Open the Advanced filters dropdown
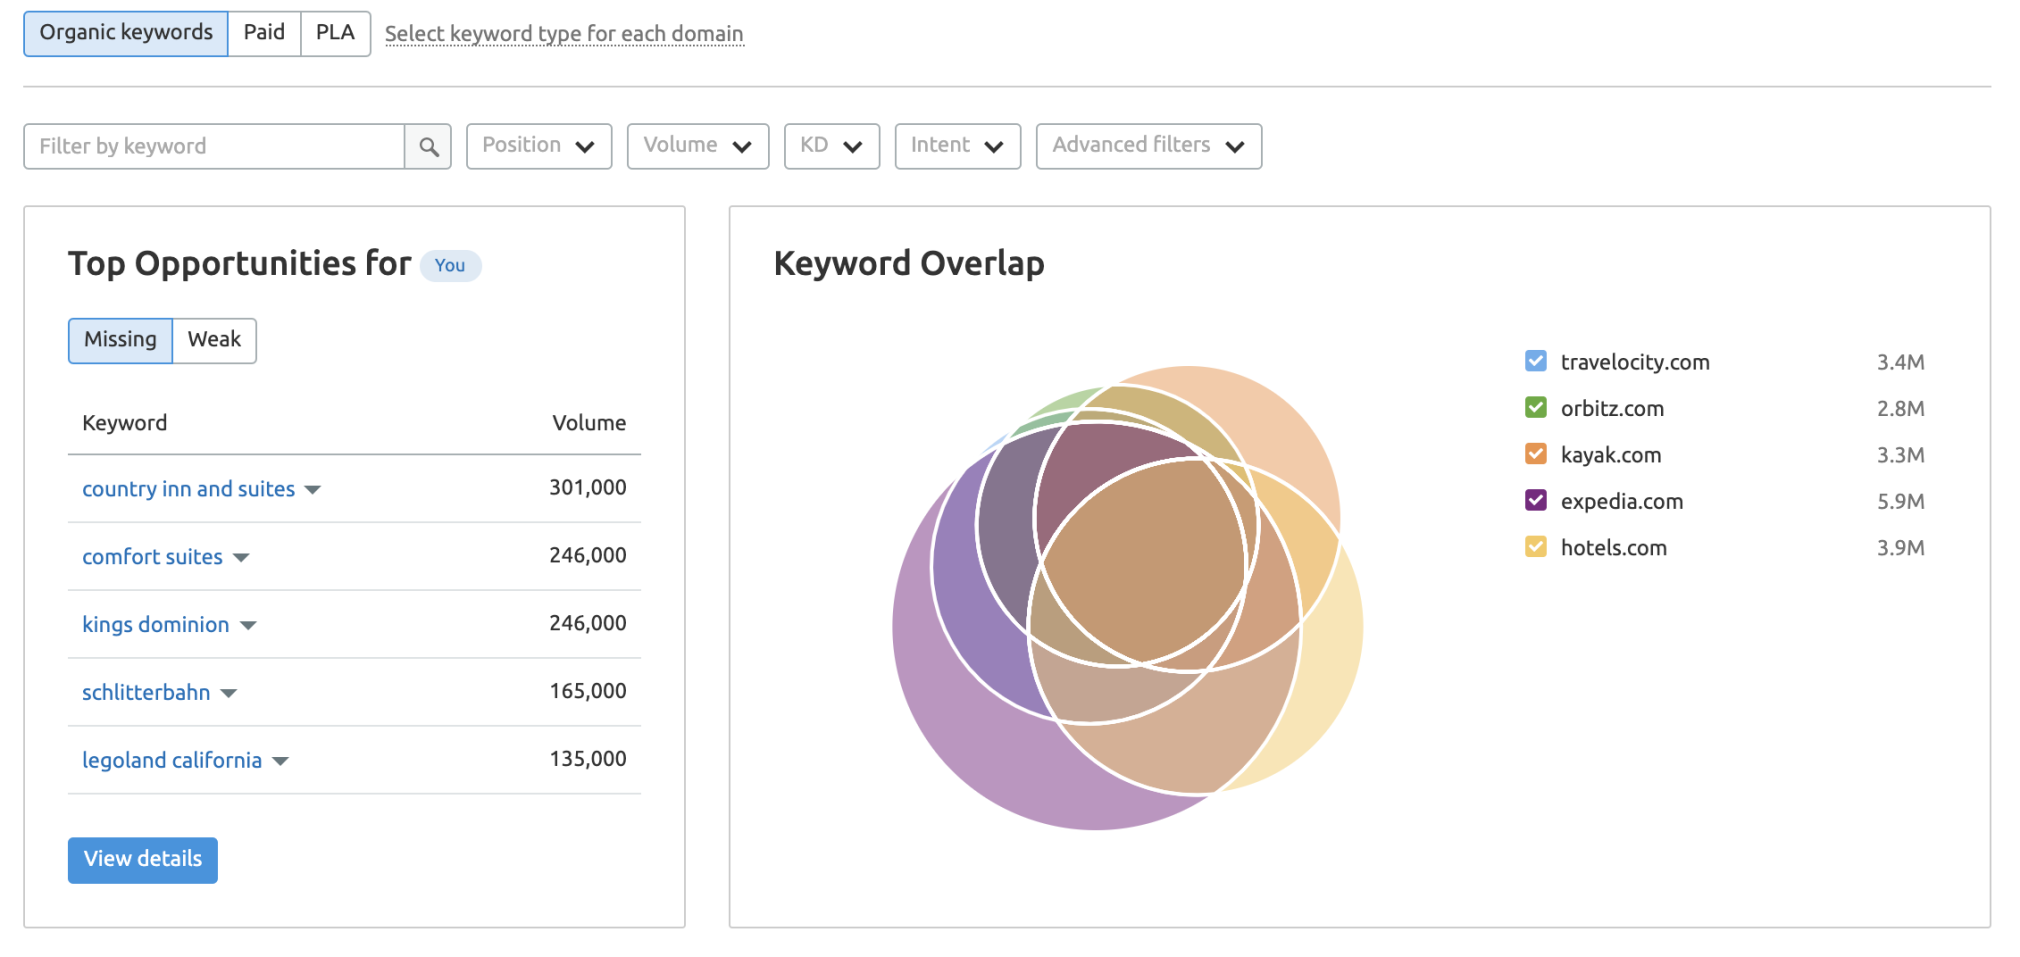The height and width of the screenshot is (957, 2020). pyautogui.click(x=1148, y=146)
